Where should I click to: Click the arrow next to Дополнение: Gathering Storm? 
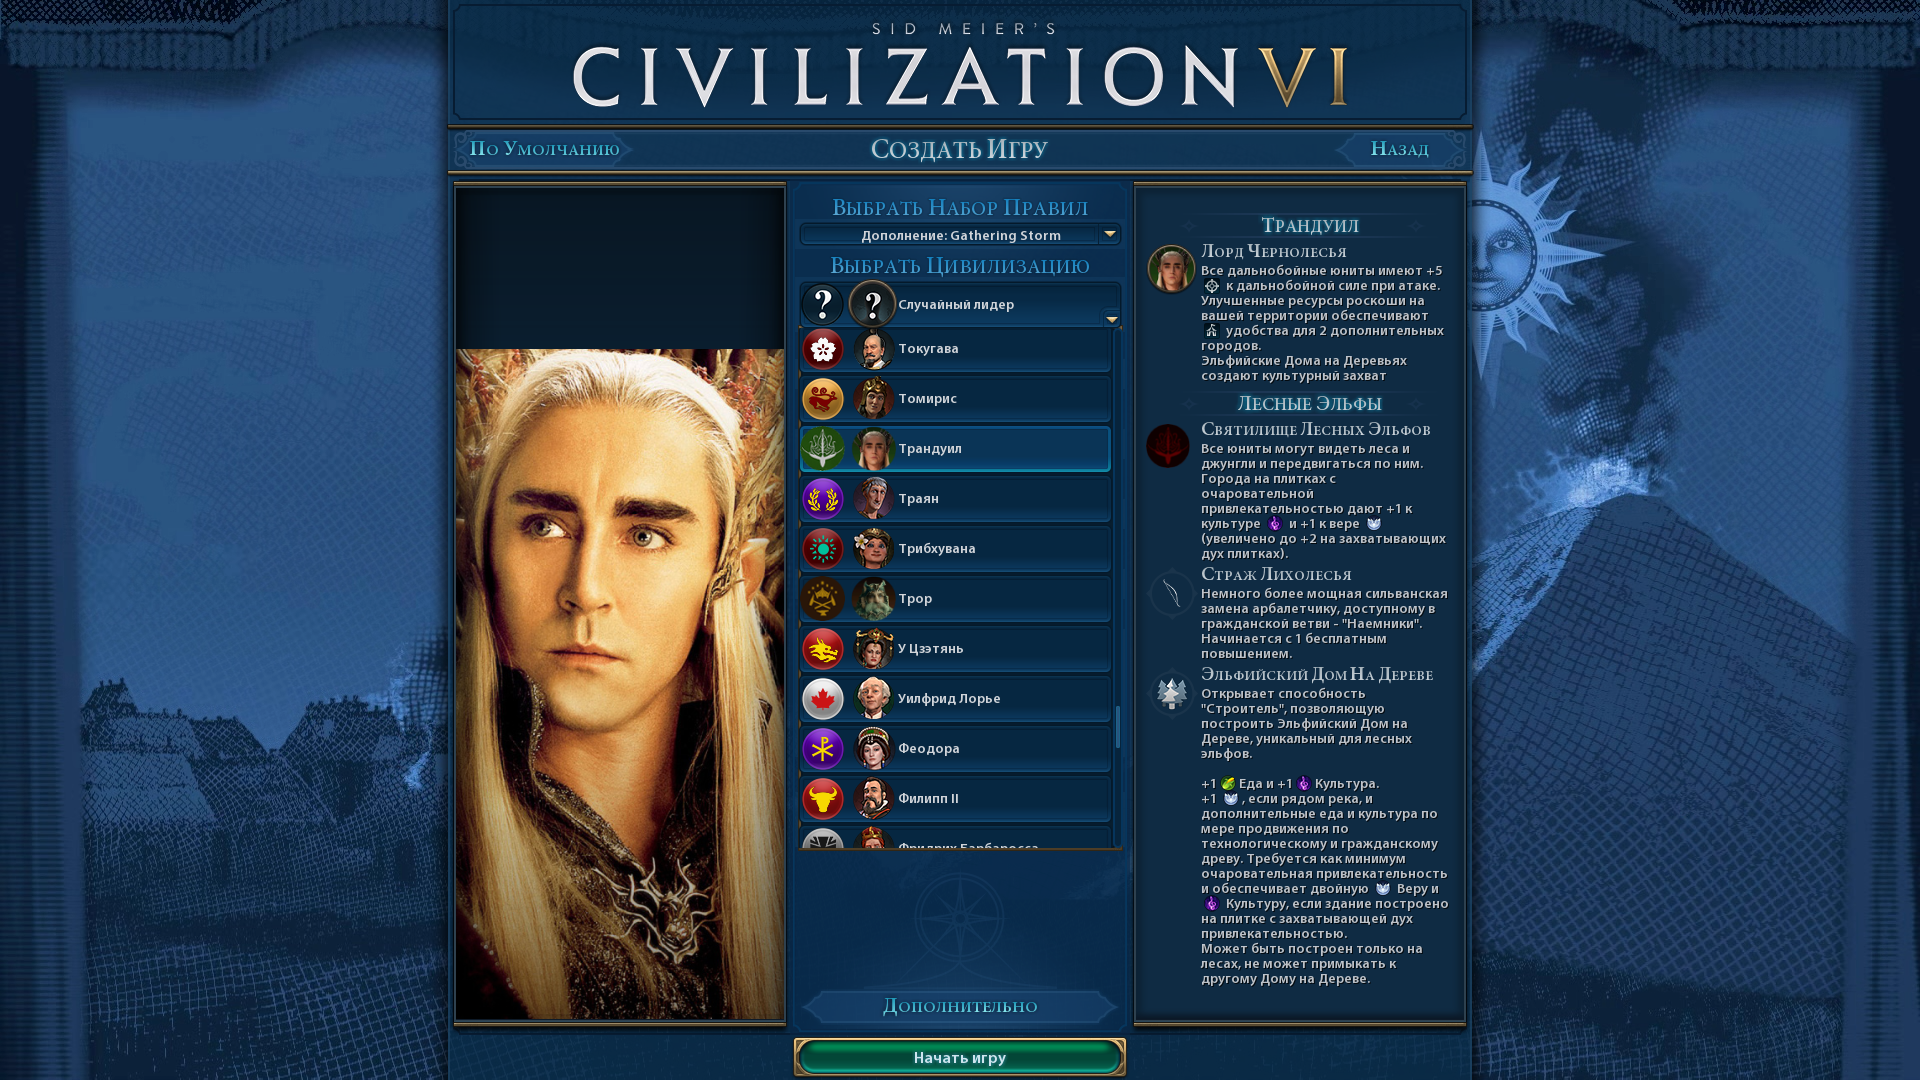point(1109,235)
